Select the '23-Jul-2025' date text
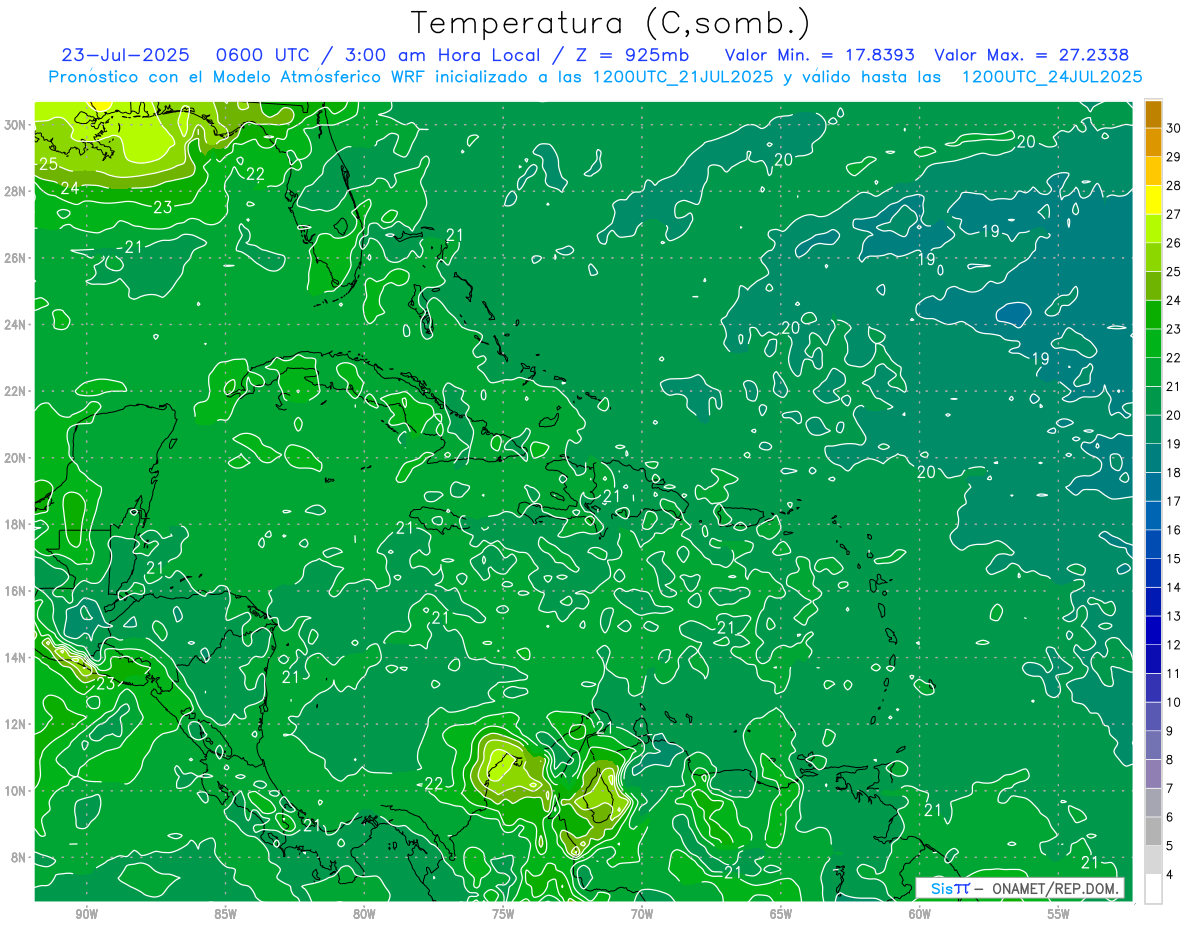This screenshot has height=927, width=1200. point(126,55)
